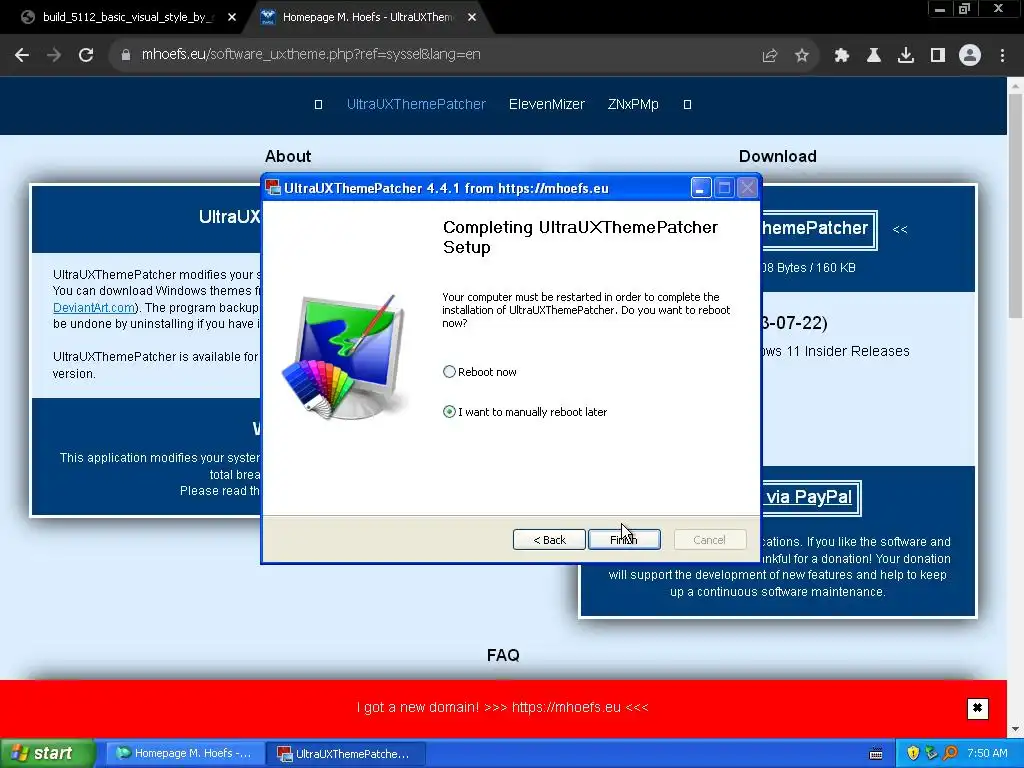
Task: Click square icon left of UltraUXThemePatcher nav
Action: [x=319, y=104]
